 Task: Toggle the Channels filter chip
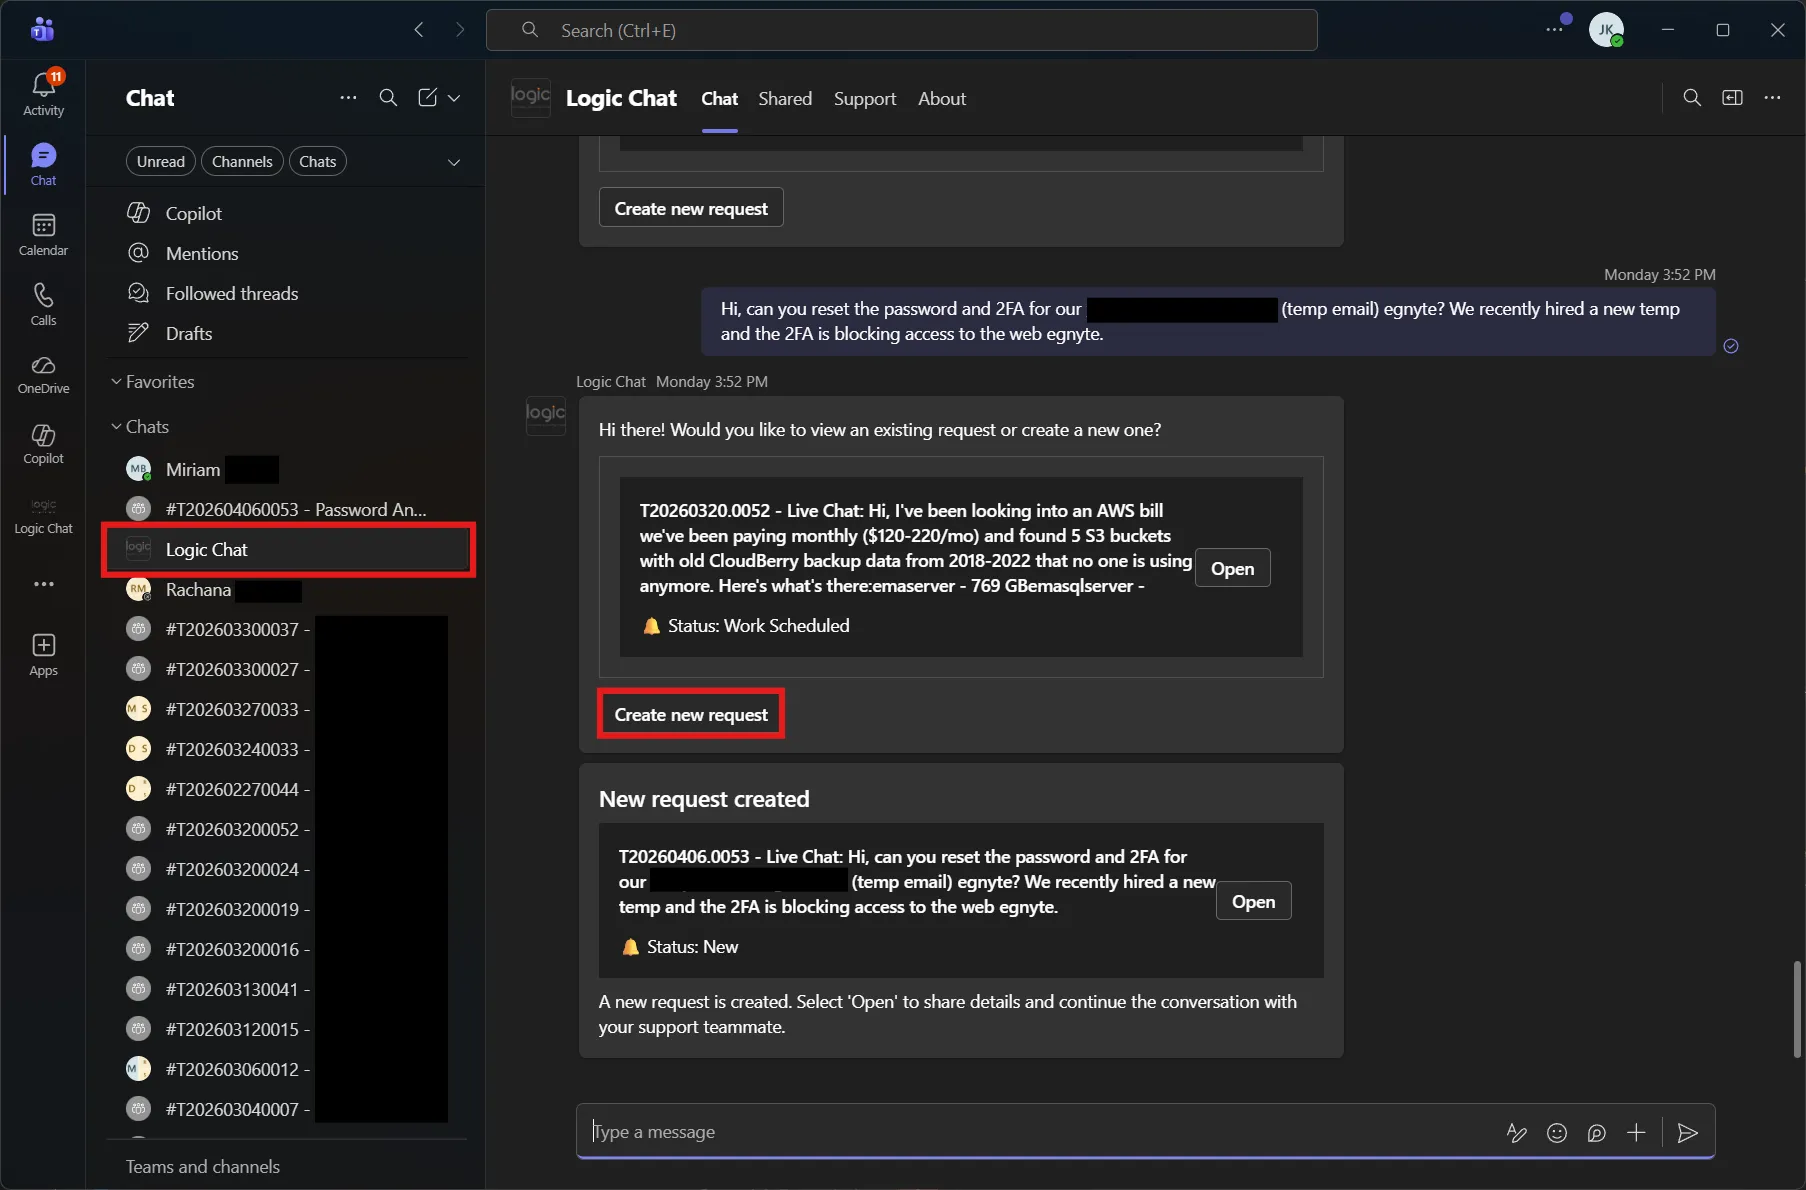242,161
